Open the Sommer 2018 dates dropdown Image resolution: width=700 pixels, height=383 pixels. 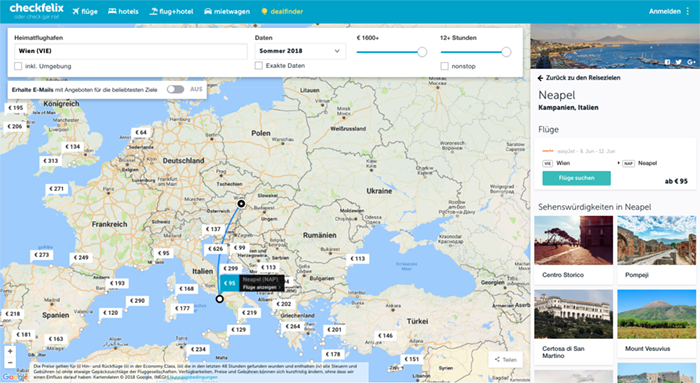coord(300,51)
